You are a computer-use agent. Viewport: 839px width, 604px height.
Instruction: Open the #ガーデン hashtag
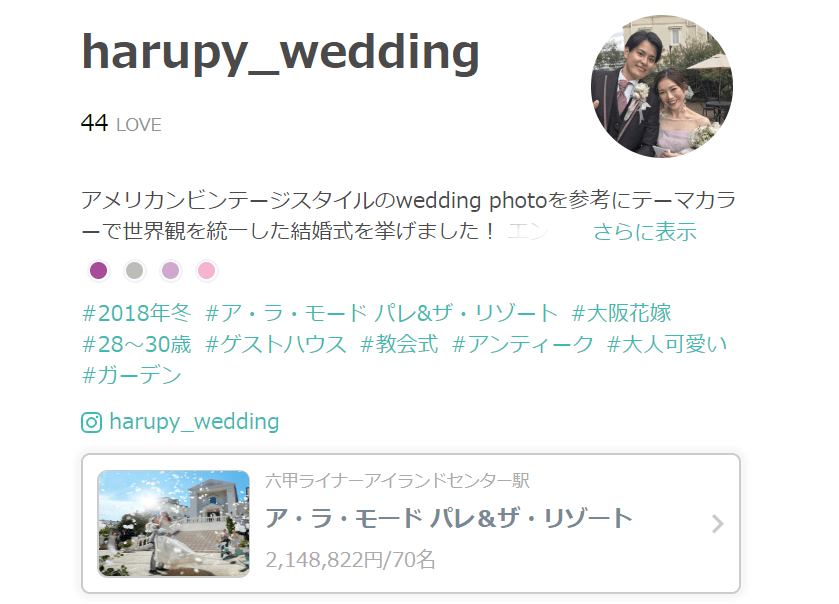point(132,375)
